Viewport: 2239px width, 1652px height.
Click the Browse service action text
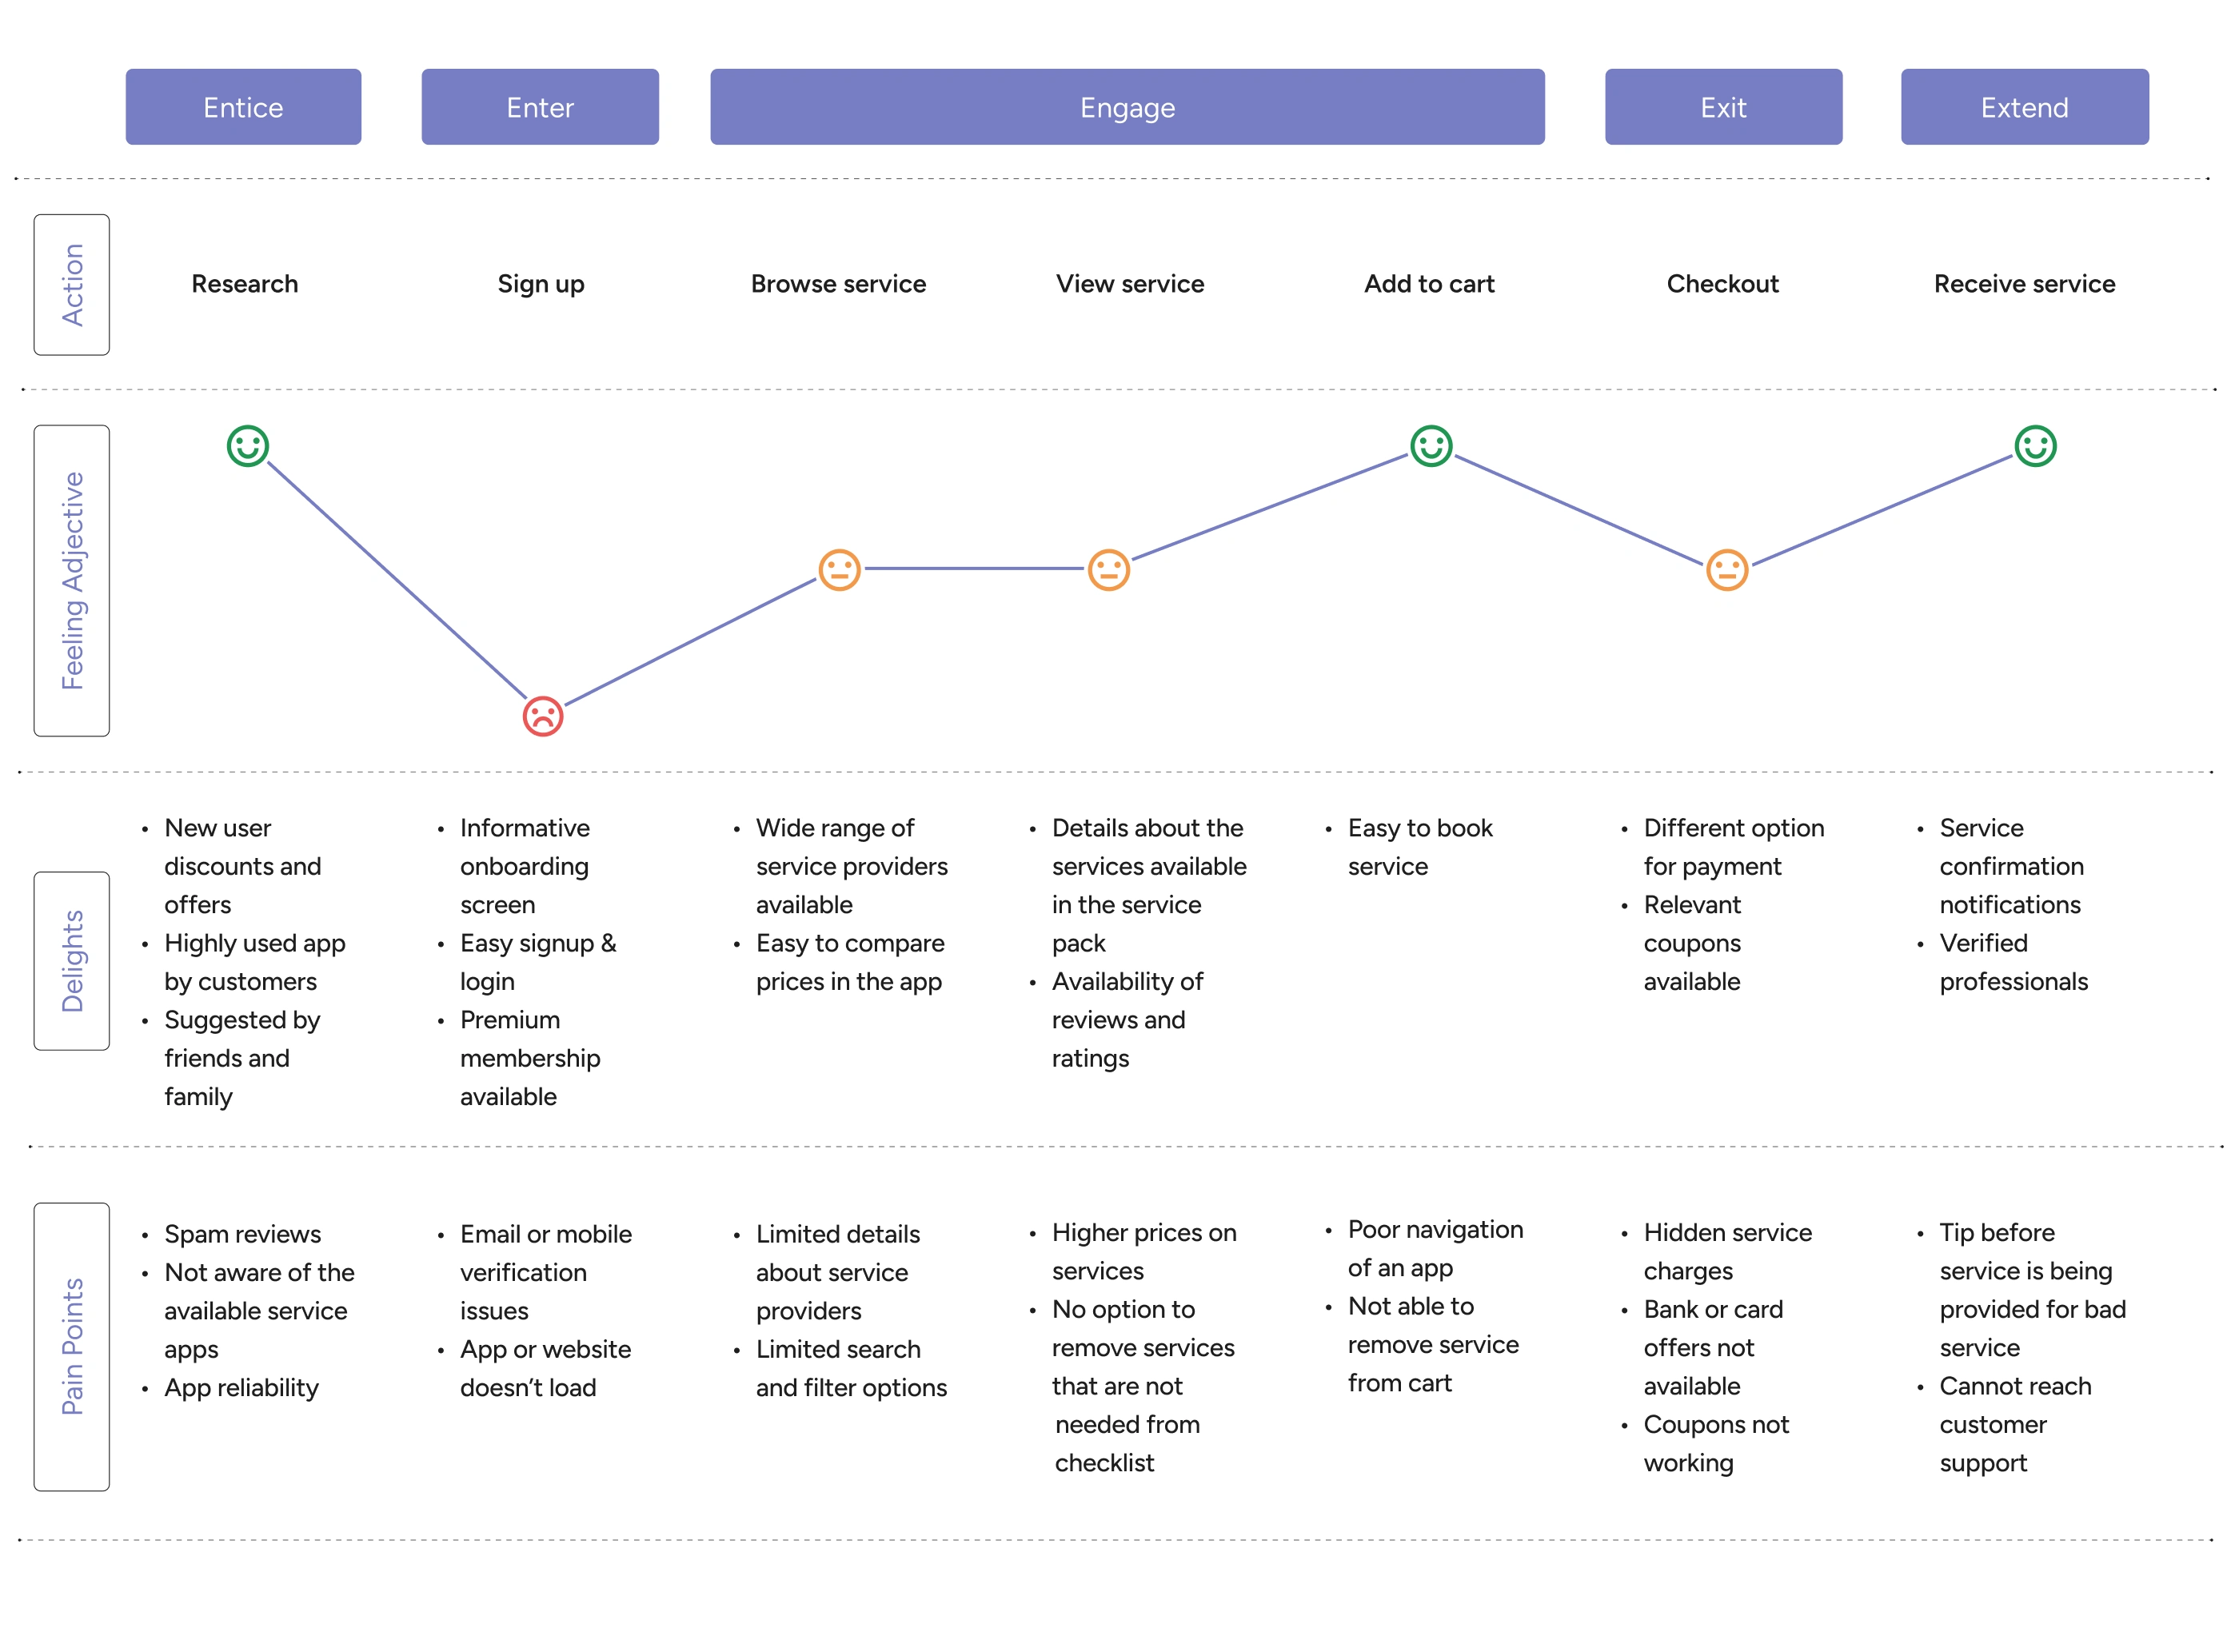(x=838, y=284)
